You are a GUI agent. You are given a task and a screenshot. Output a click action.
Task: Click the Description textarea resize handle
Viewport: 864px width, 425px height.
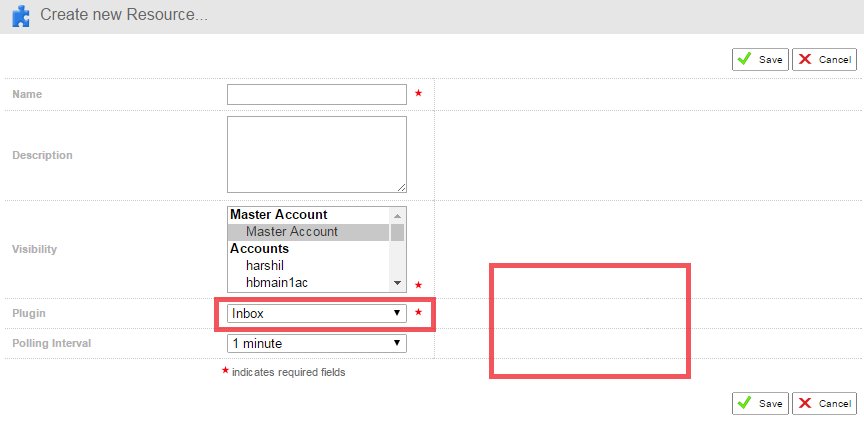click(x=401, y=187)
